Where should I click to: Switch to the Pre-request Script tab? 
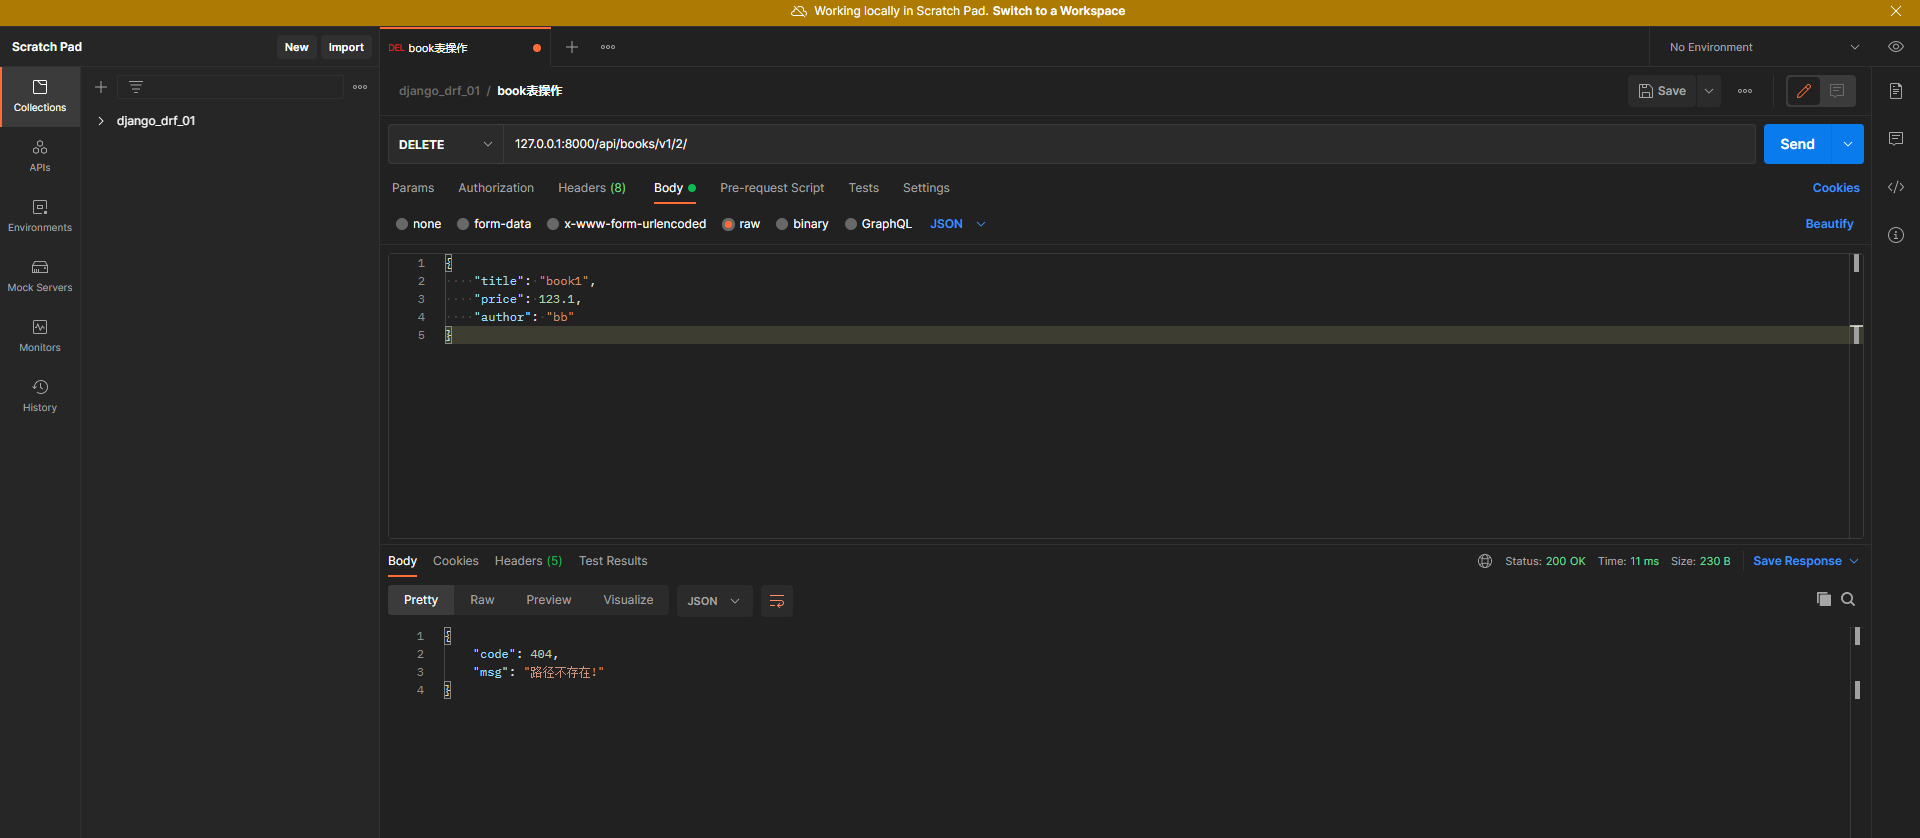[772, 188]
